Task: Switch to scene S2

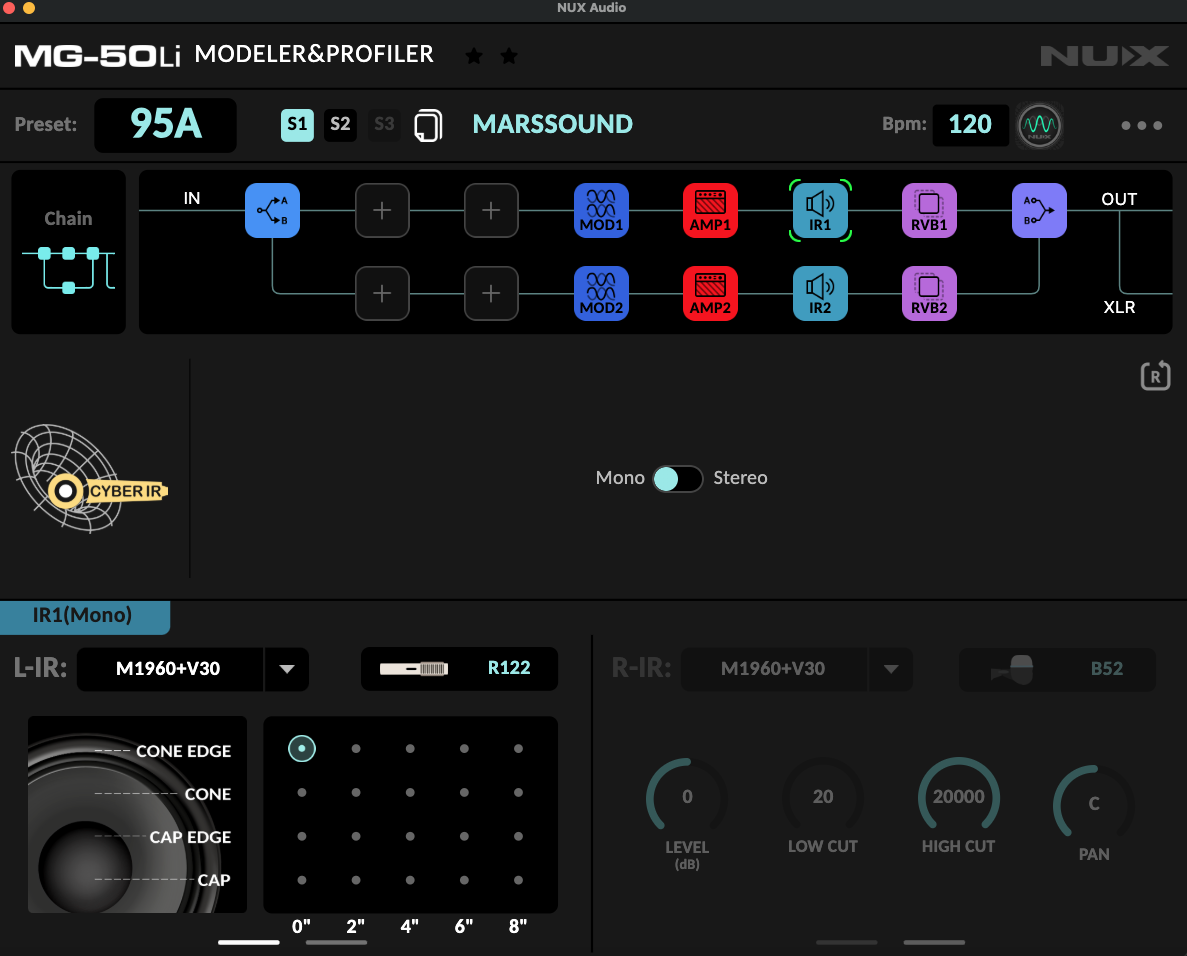Action: click(x=341, y=125)
